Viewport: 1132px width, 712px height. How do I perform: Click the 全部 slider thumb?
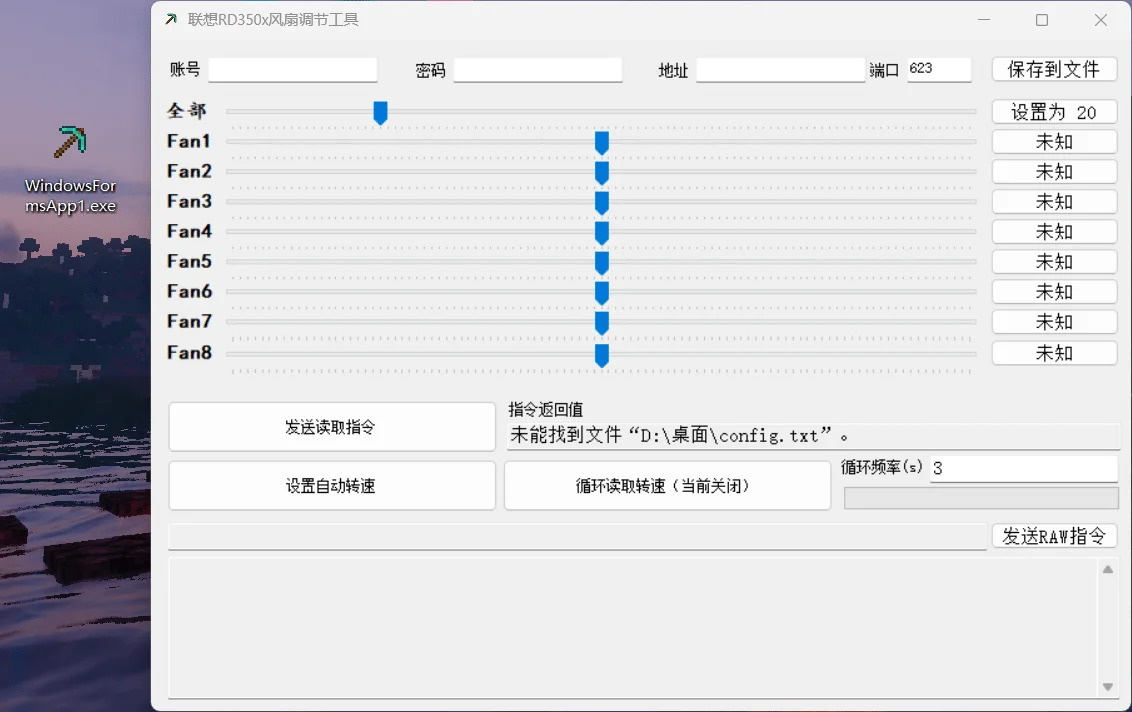[380, 113]
